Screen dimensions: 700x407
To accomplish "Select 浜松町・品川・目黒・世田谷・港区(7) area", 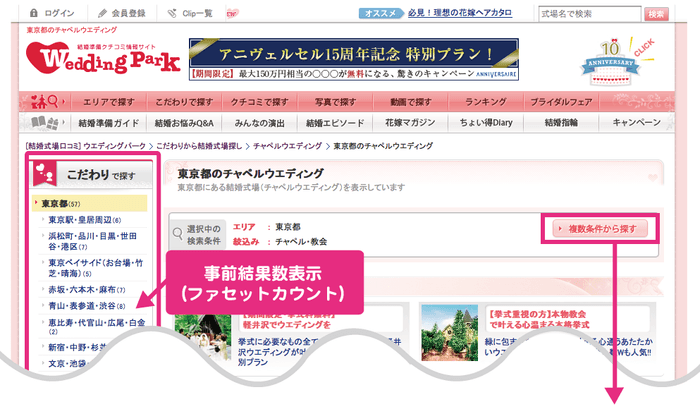I will [x=92, y=241].
